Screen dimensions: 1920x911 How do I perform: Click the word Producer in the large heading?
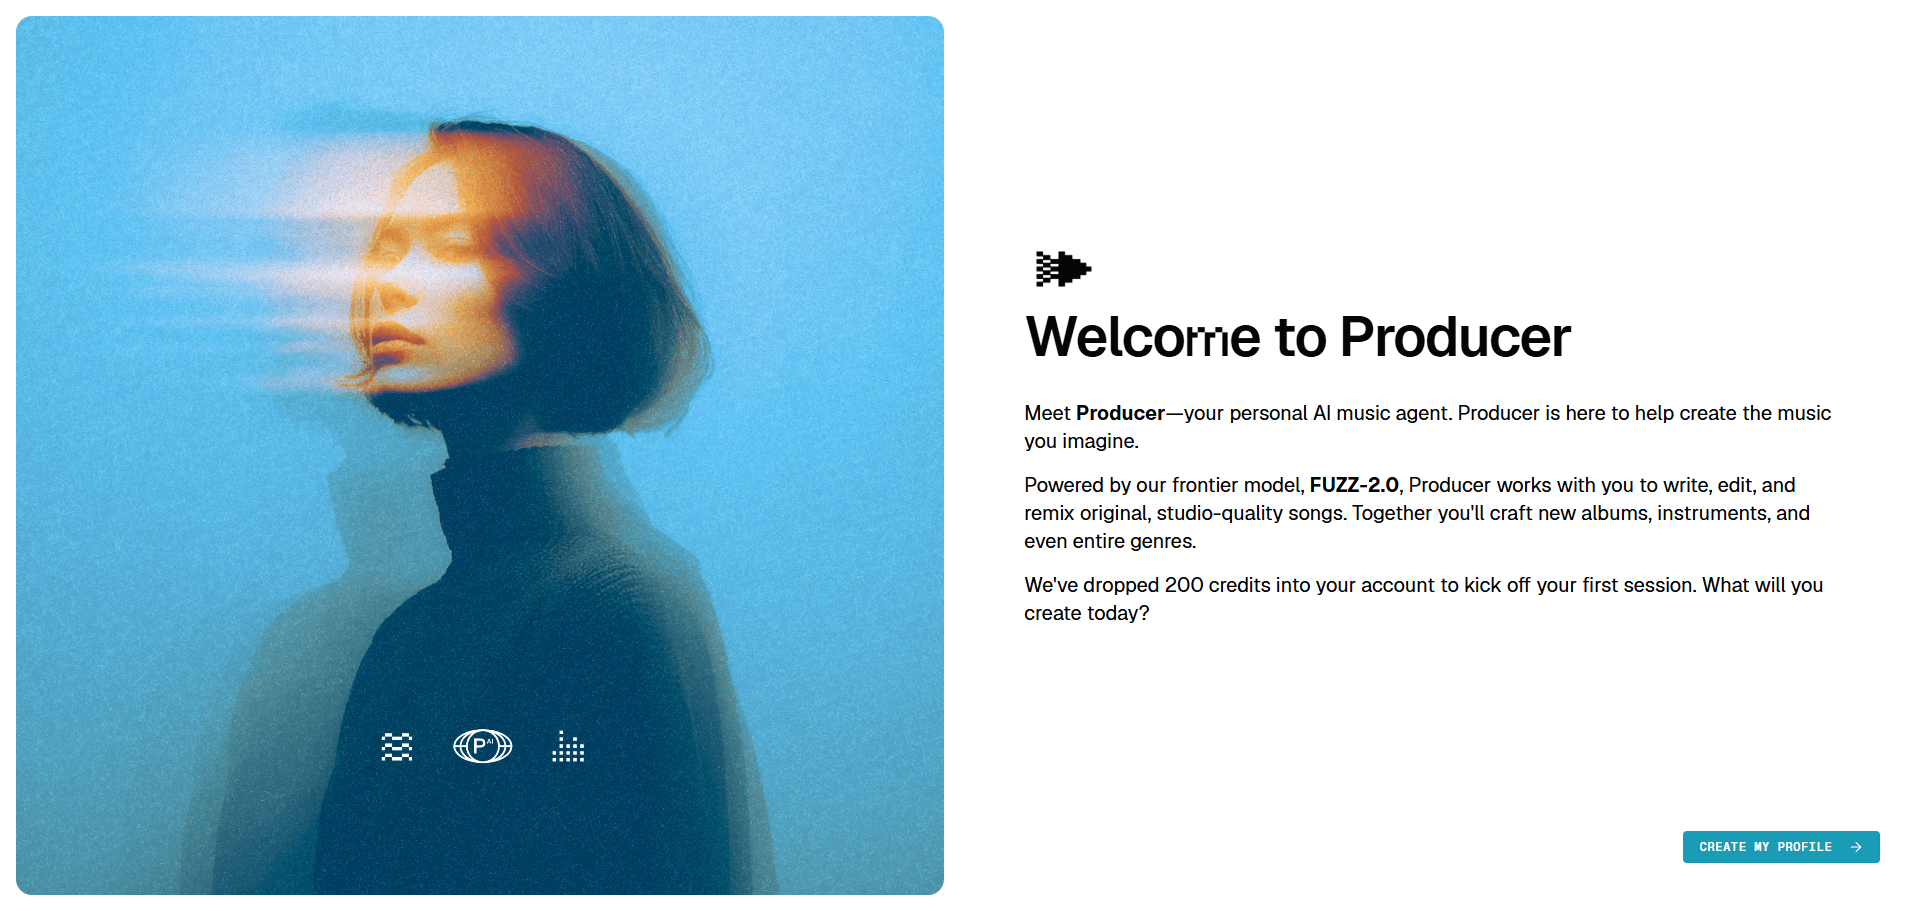(1455, 337)
